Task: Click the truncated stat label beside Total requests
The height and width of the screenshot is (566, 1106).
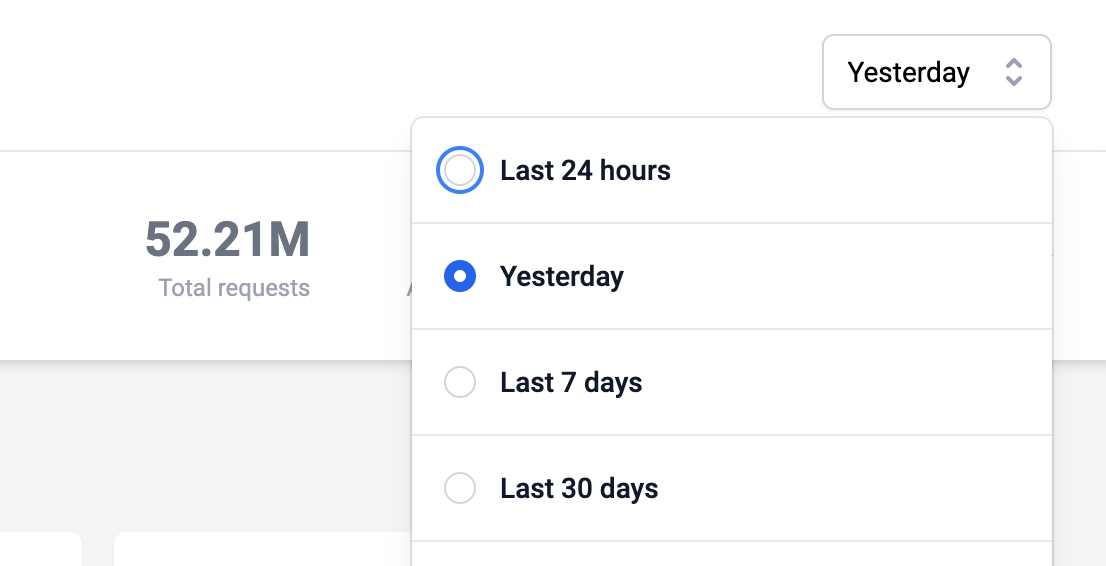Action: [408, 288]
